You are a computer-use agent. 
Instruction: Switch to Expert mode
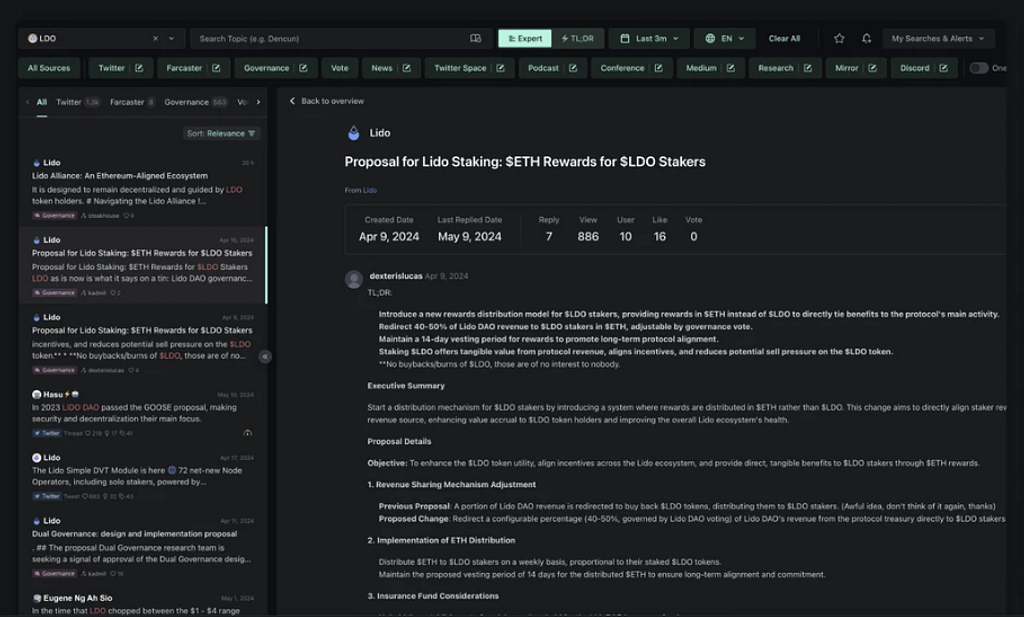pos(525,39)
